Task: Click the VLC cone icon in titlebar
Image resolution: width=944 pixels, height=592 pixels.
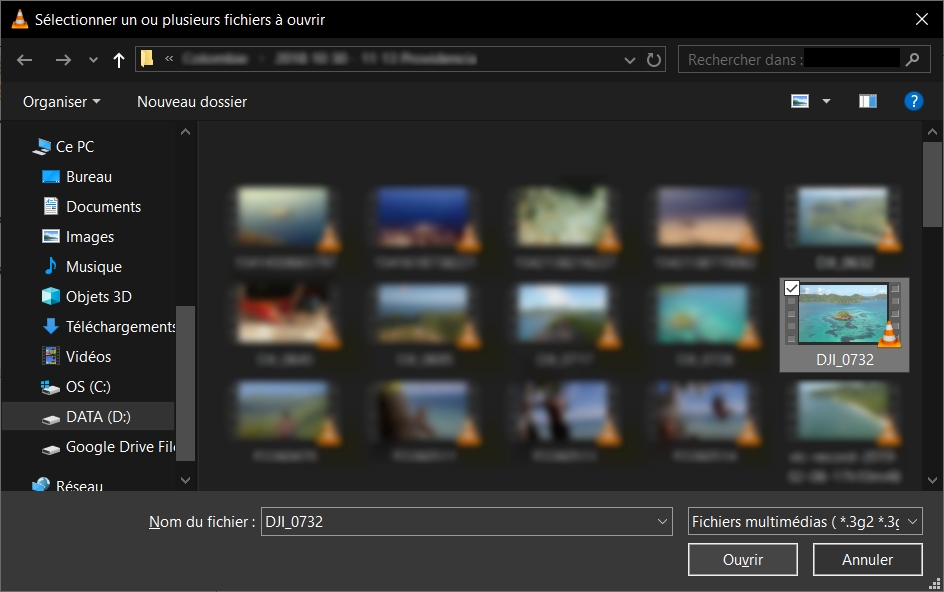Action: click(x=20, y=19)
